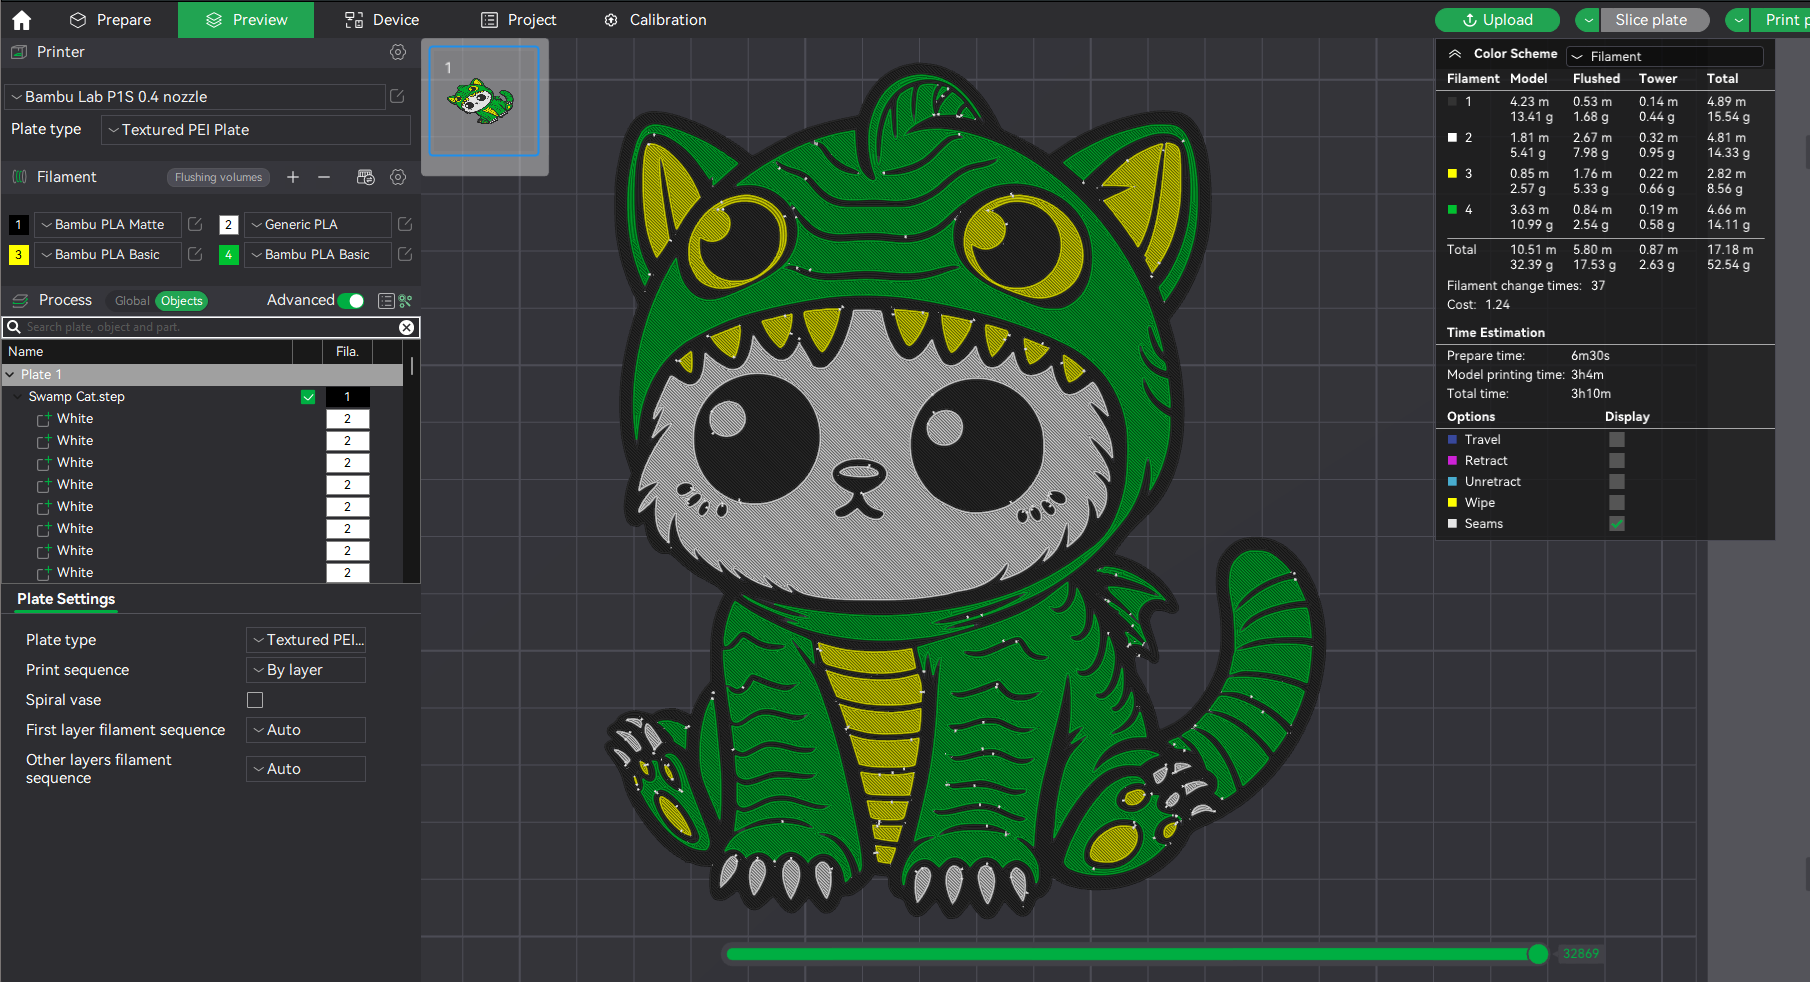
Task: Switch to the Device tab
Action: [x=382, y=20]
